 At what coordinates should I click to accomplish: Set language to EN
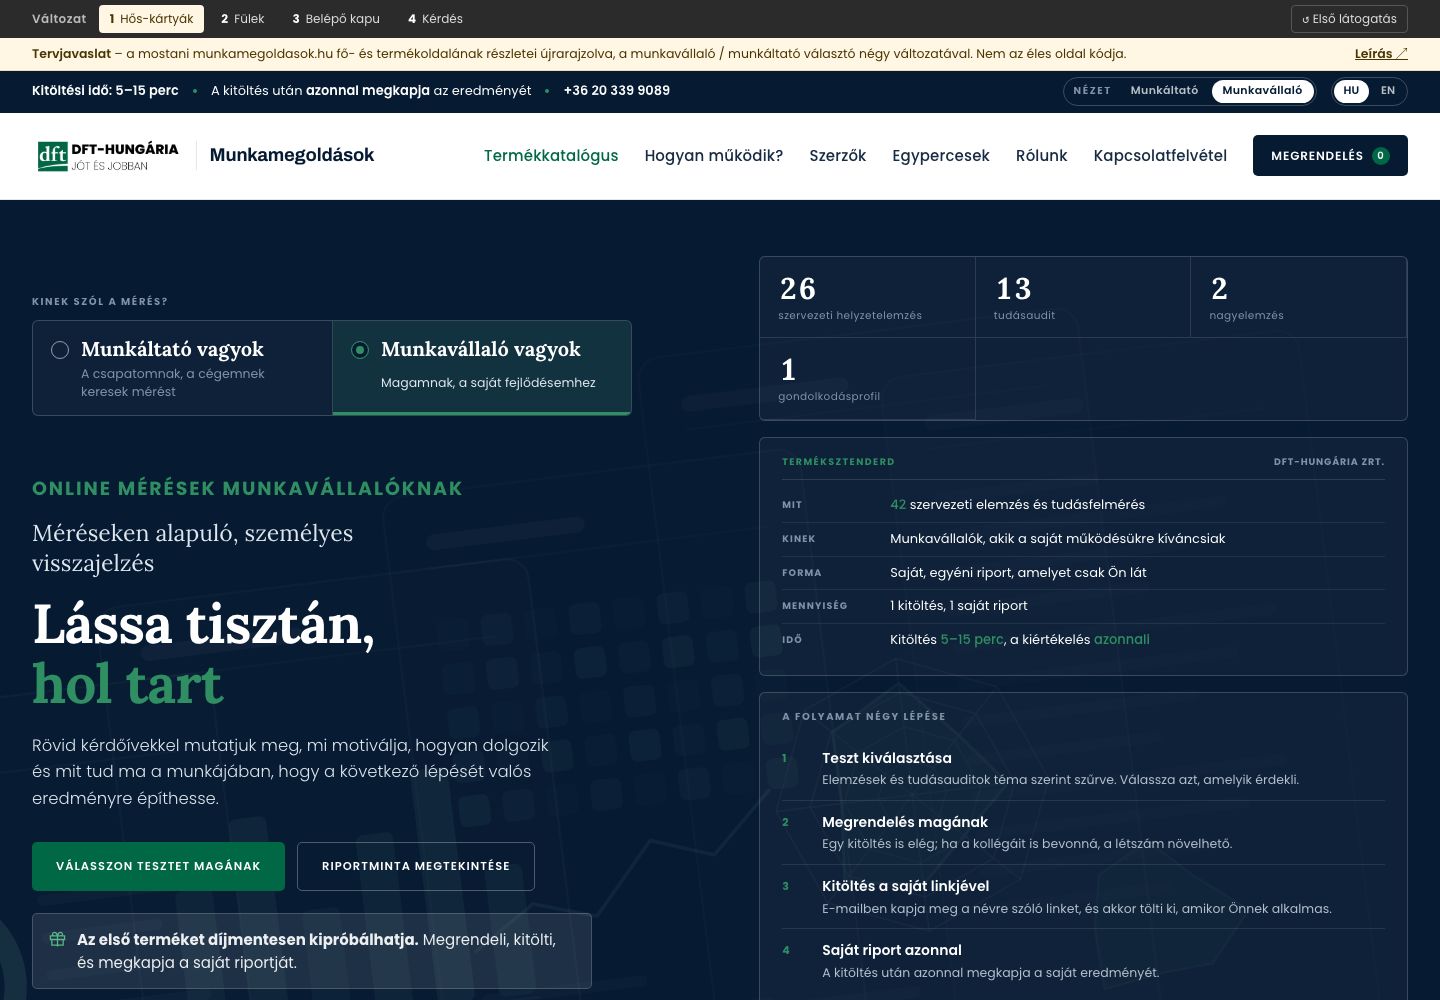(1388, 91)
